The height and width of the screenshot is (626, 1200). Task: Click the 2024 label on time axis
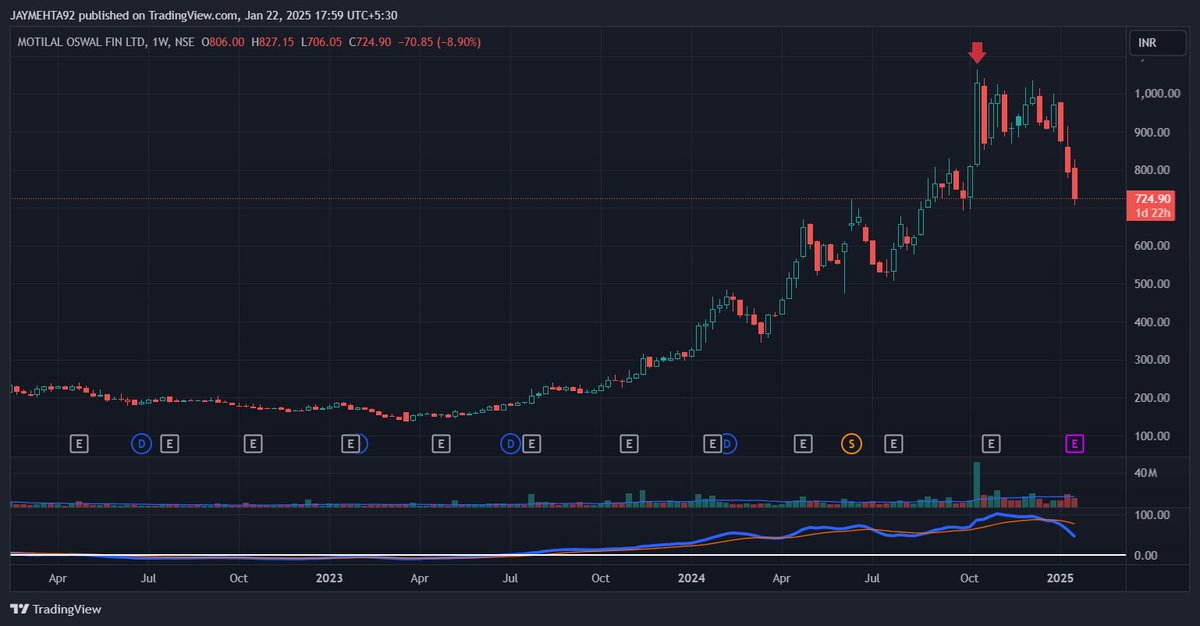tap(691, 578)
